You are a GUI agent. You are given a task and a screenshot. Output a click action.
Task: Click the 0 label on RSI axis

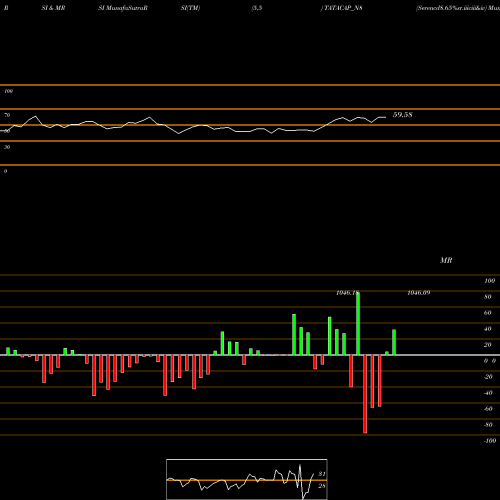click(5, 171)
